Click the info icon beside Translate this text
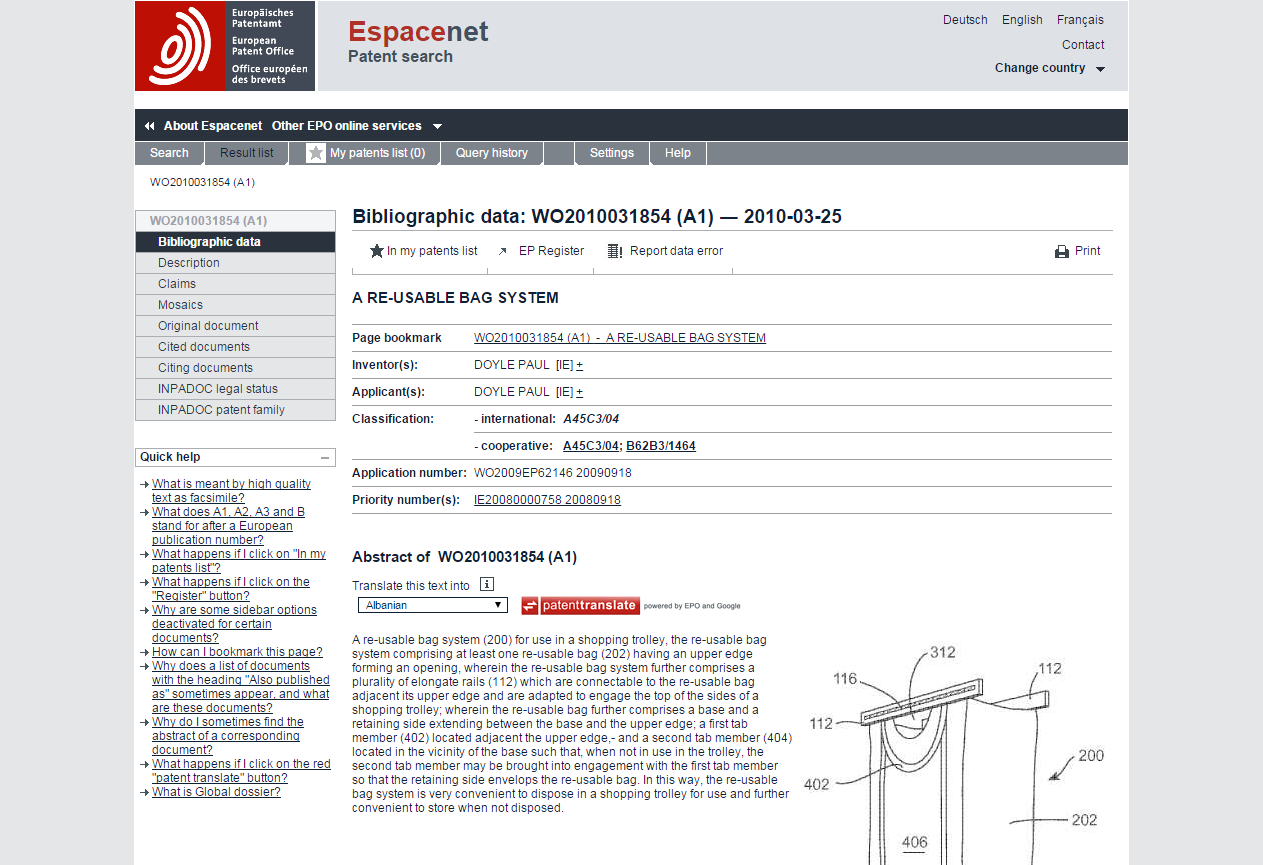 487,585
